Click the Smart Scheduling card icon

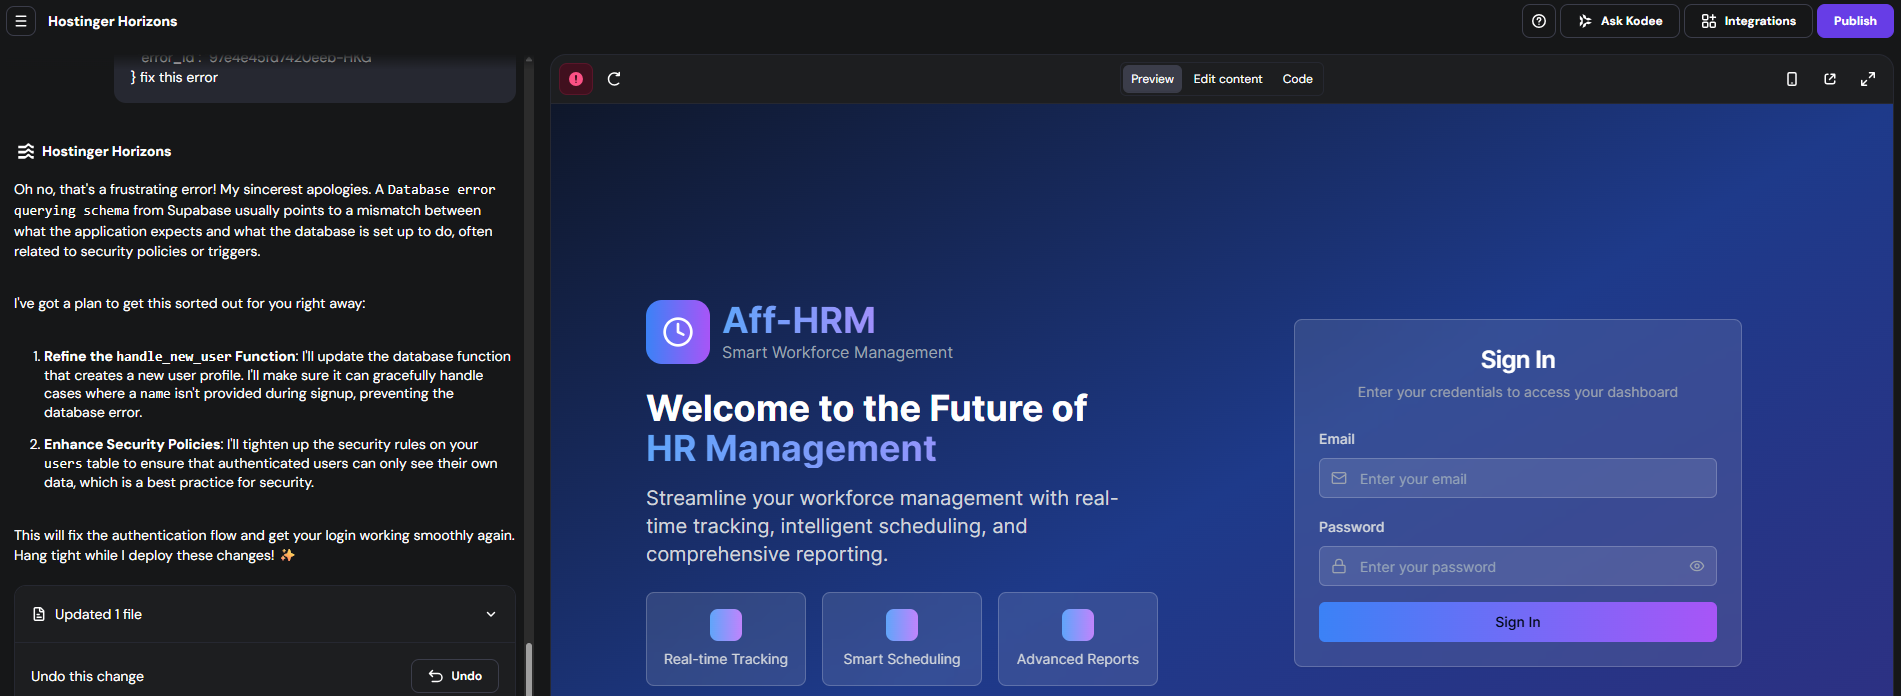coord(902,625)
